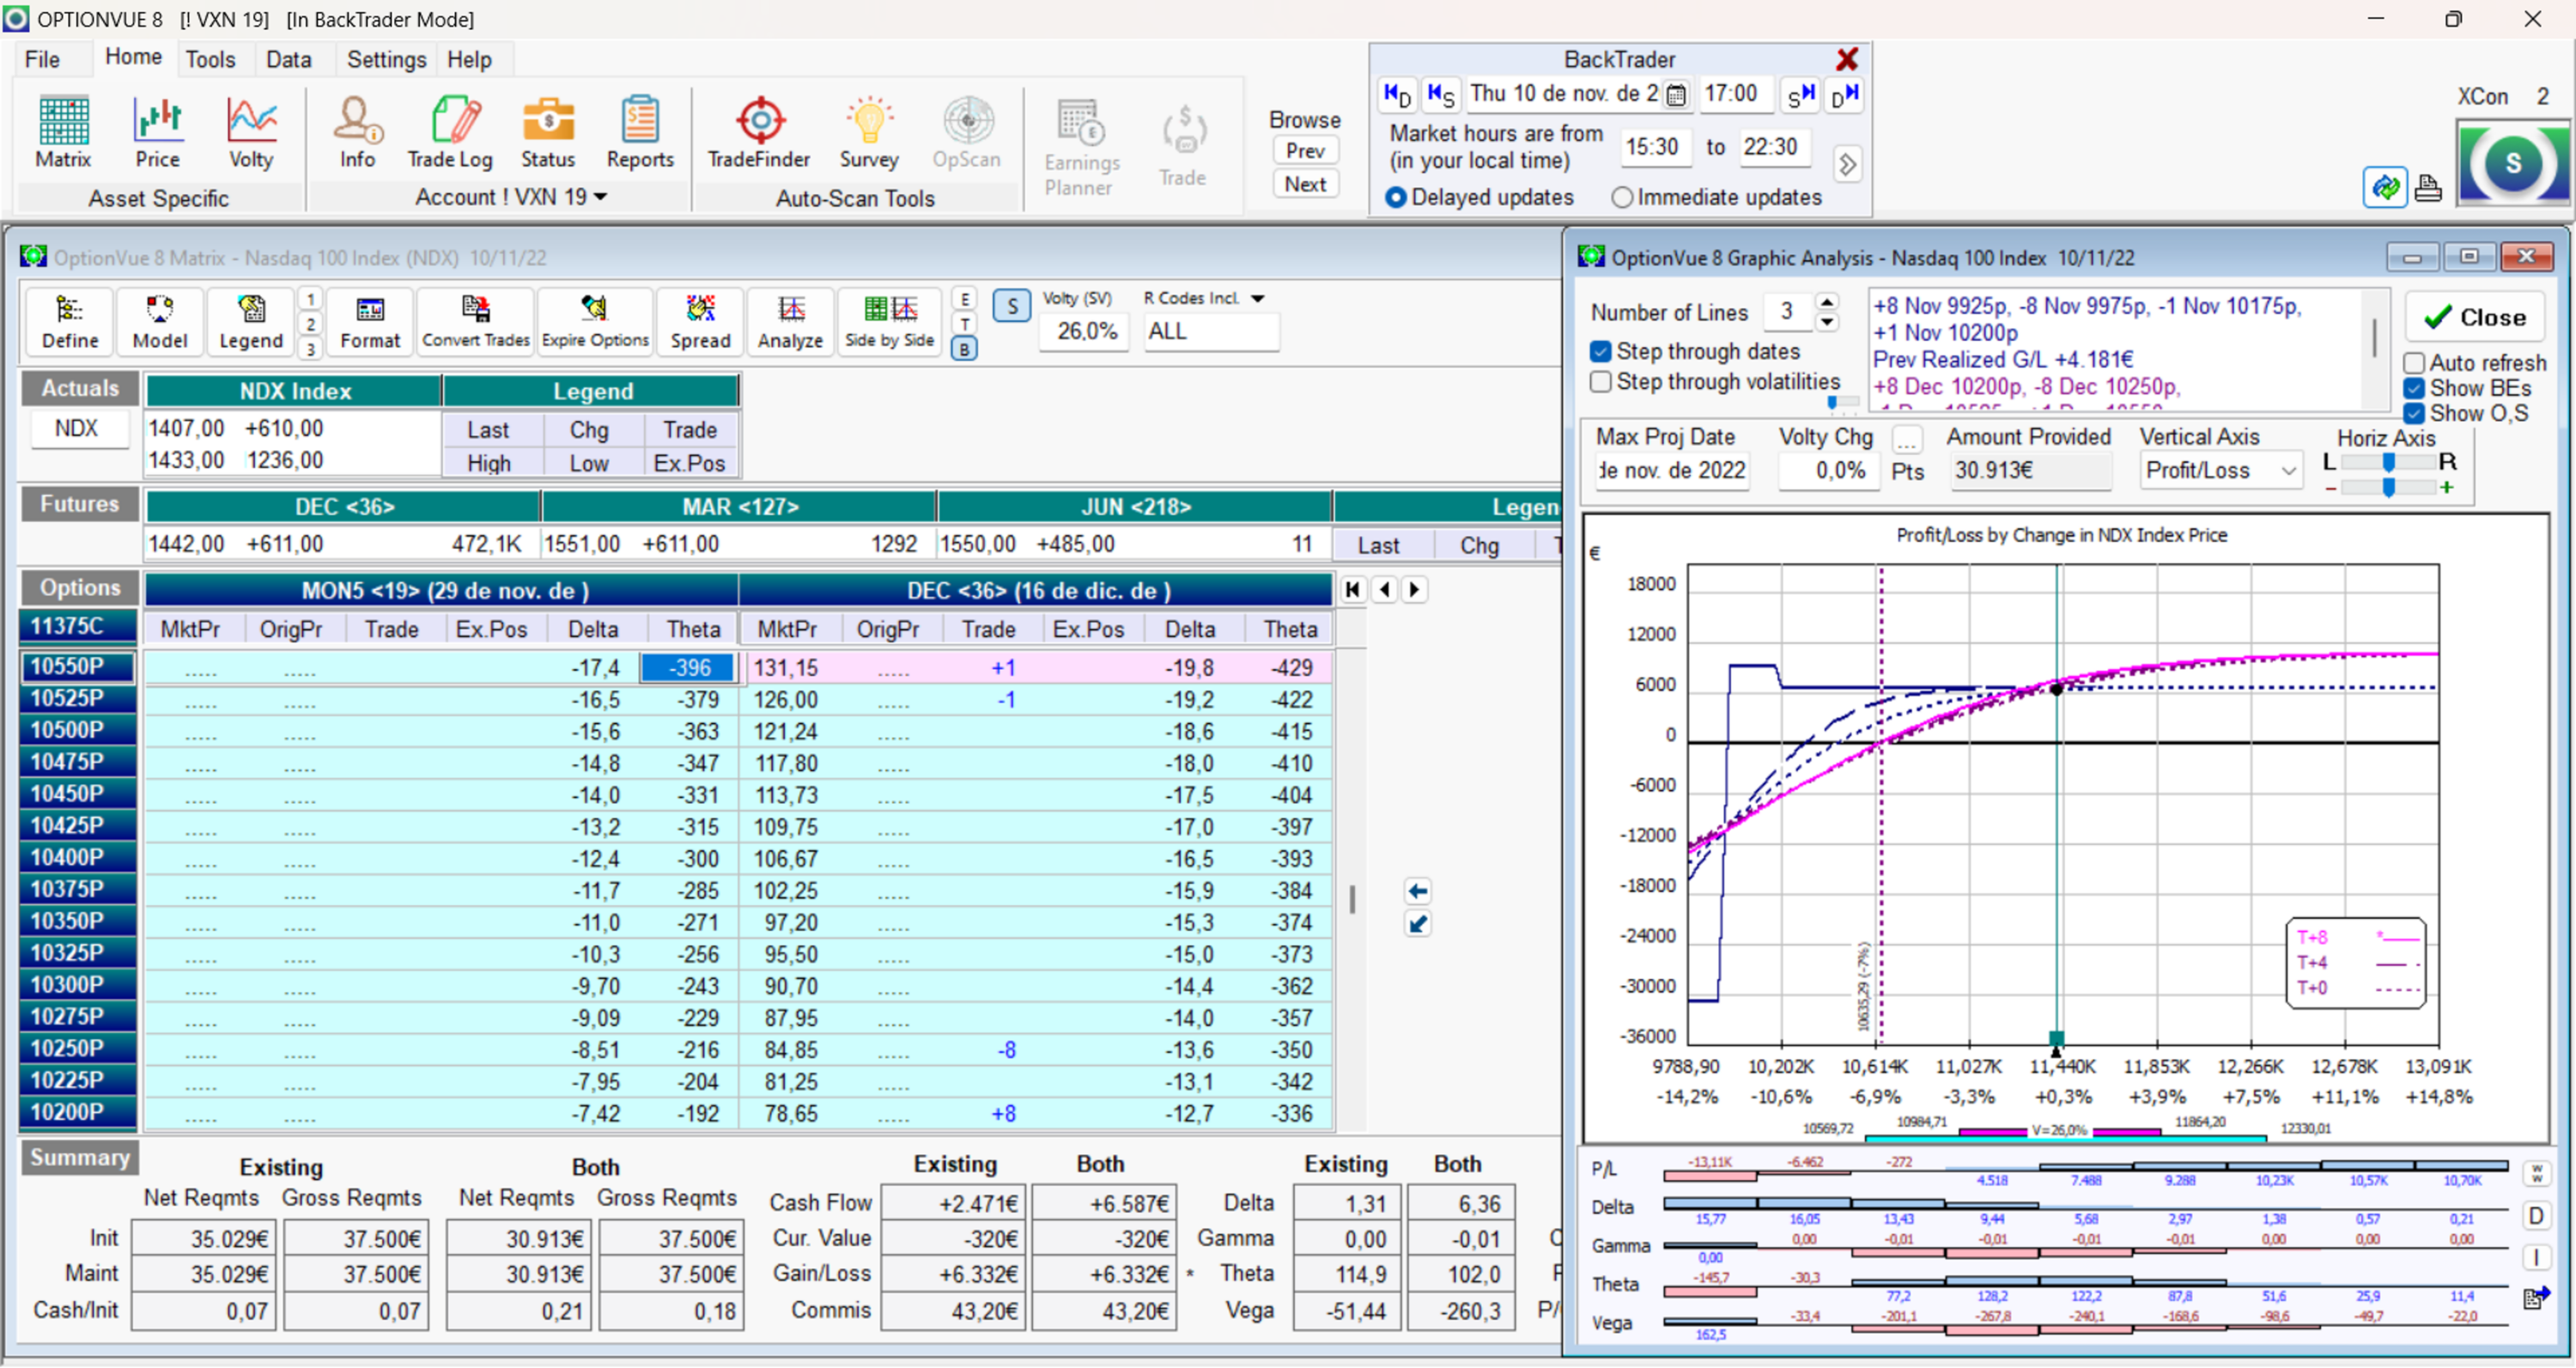Check Step through volatilities
Viewport: 2576px width, 1368px height.
(x=1601, y=382)
